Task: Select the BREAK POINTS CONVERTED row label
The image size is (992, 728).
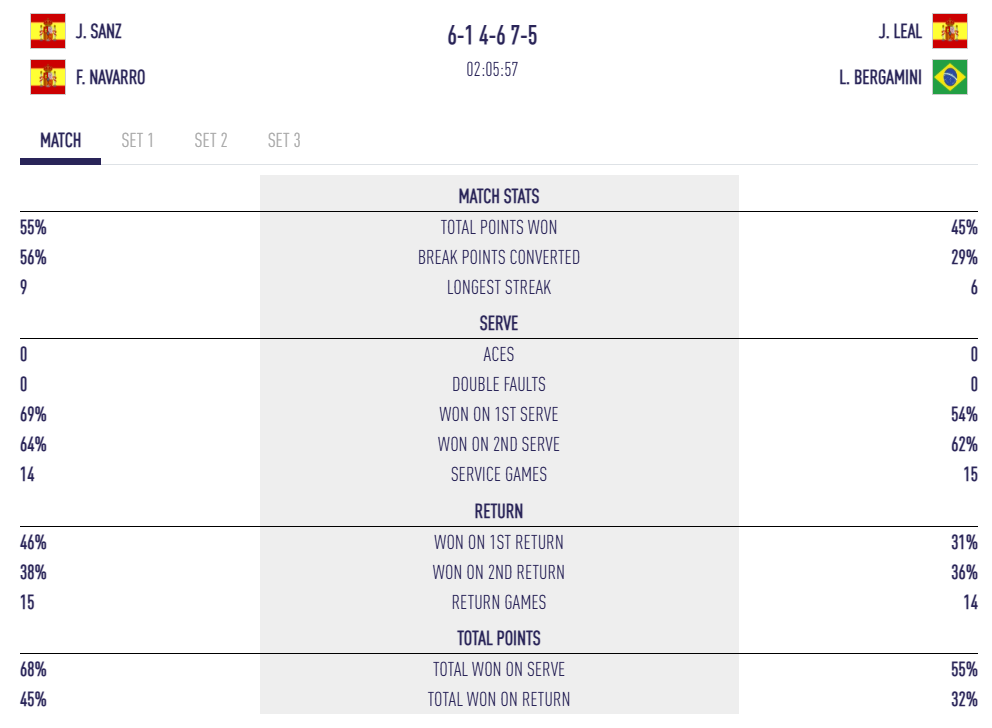Action: (498, 258)
